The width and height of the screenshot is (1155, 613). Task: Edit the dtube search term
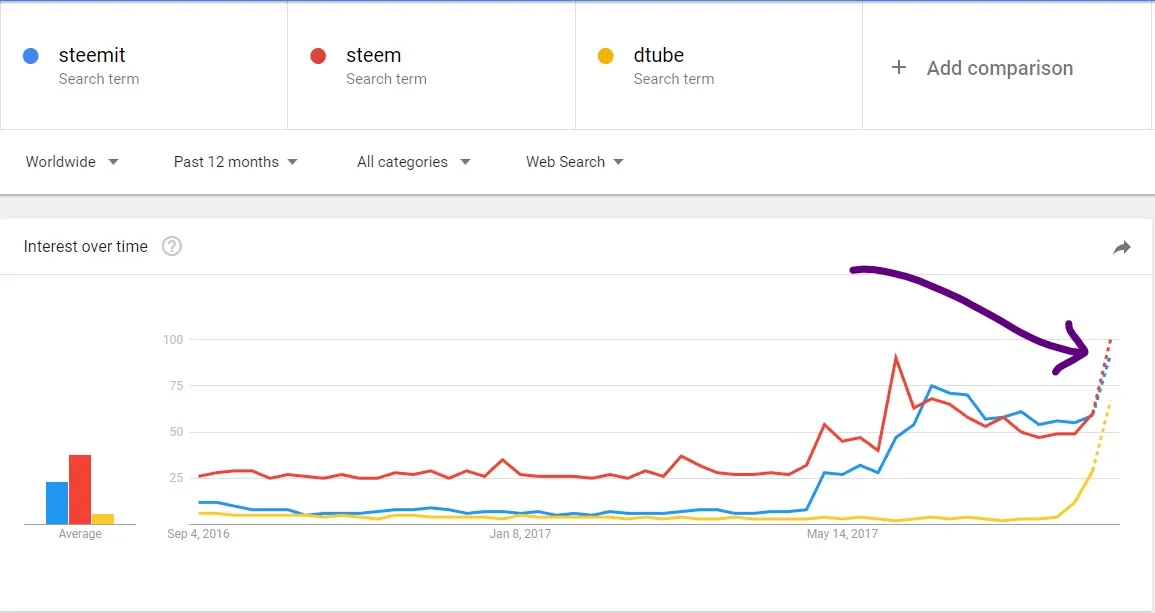[x=718, y=66]
